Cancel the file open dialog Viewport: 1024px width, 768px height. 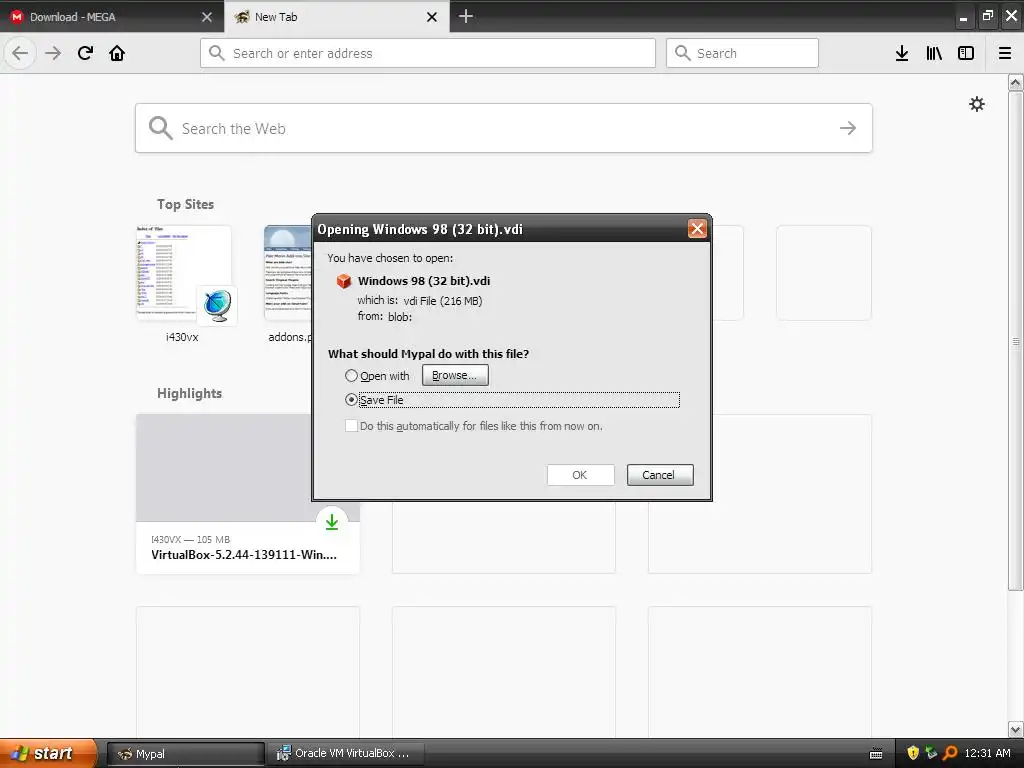click(660, 475)
